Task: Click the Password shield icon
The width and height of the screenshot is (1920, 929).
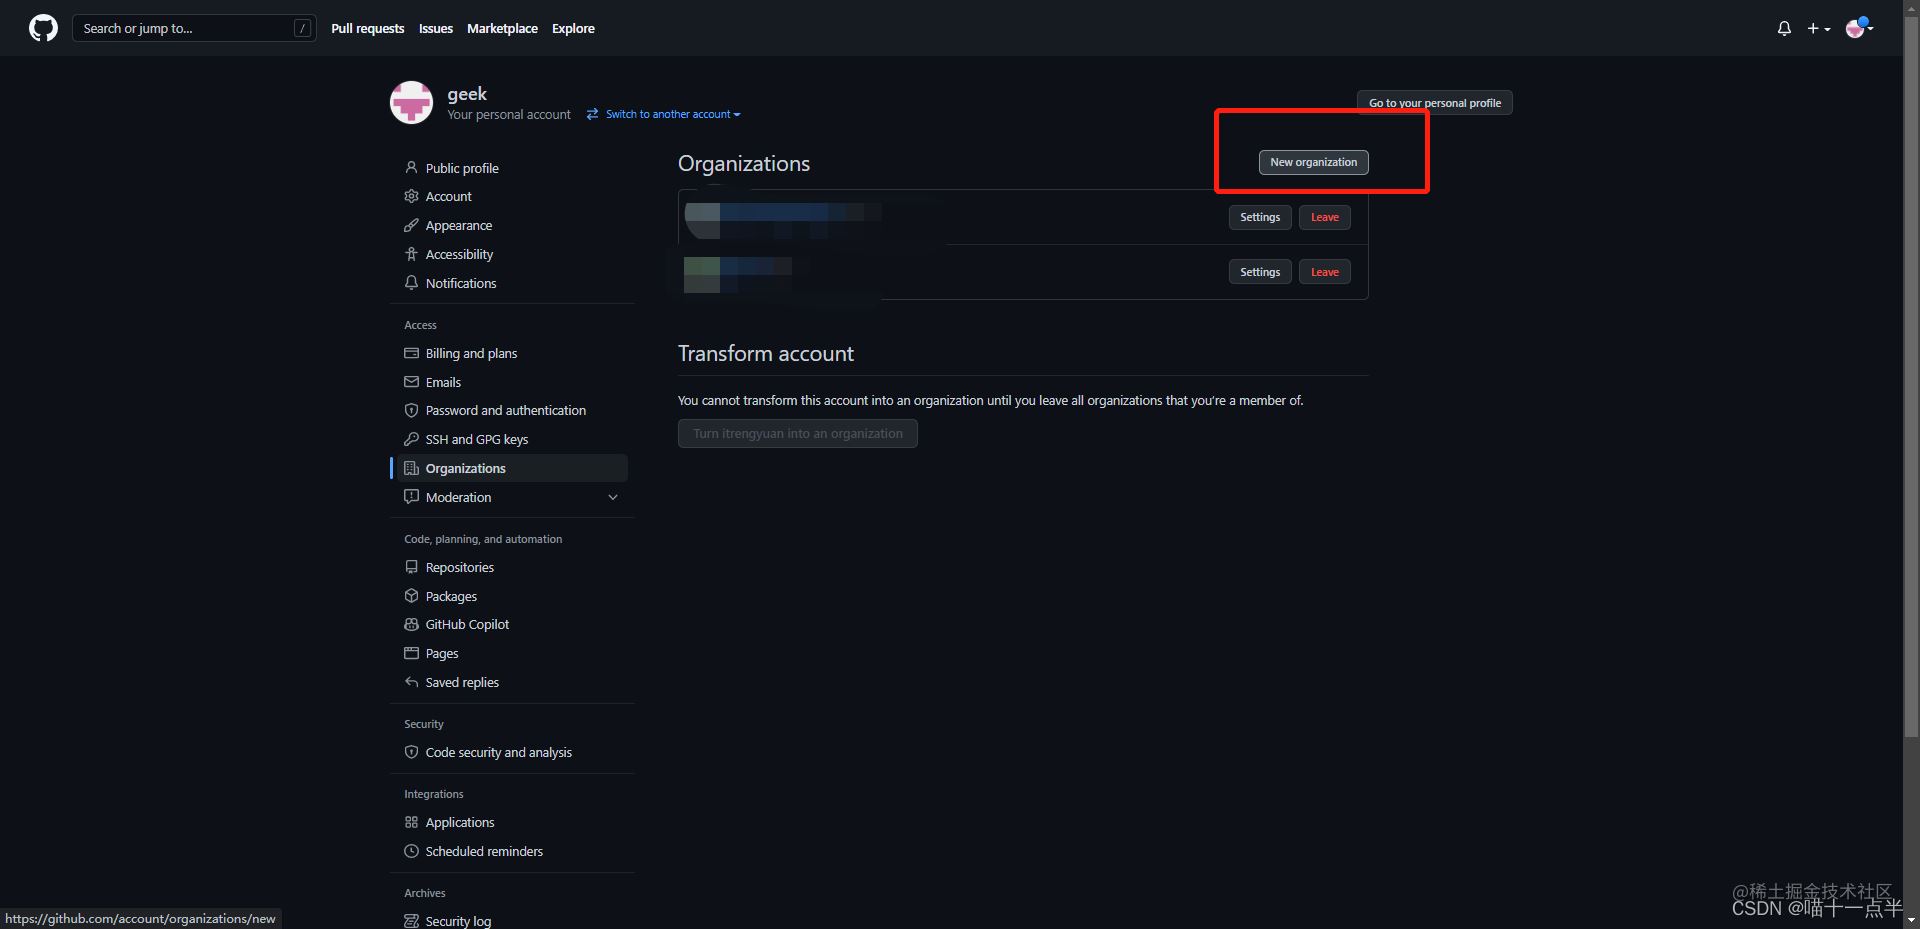Action: pos(411,410)
